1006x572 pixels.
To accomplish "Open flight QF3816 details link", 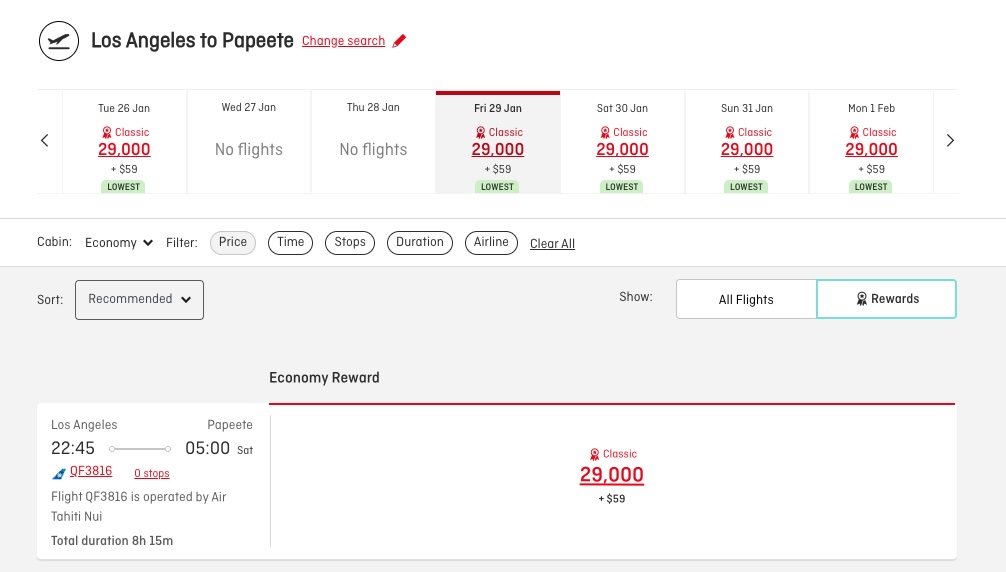I will click(91, 471).
